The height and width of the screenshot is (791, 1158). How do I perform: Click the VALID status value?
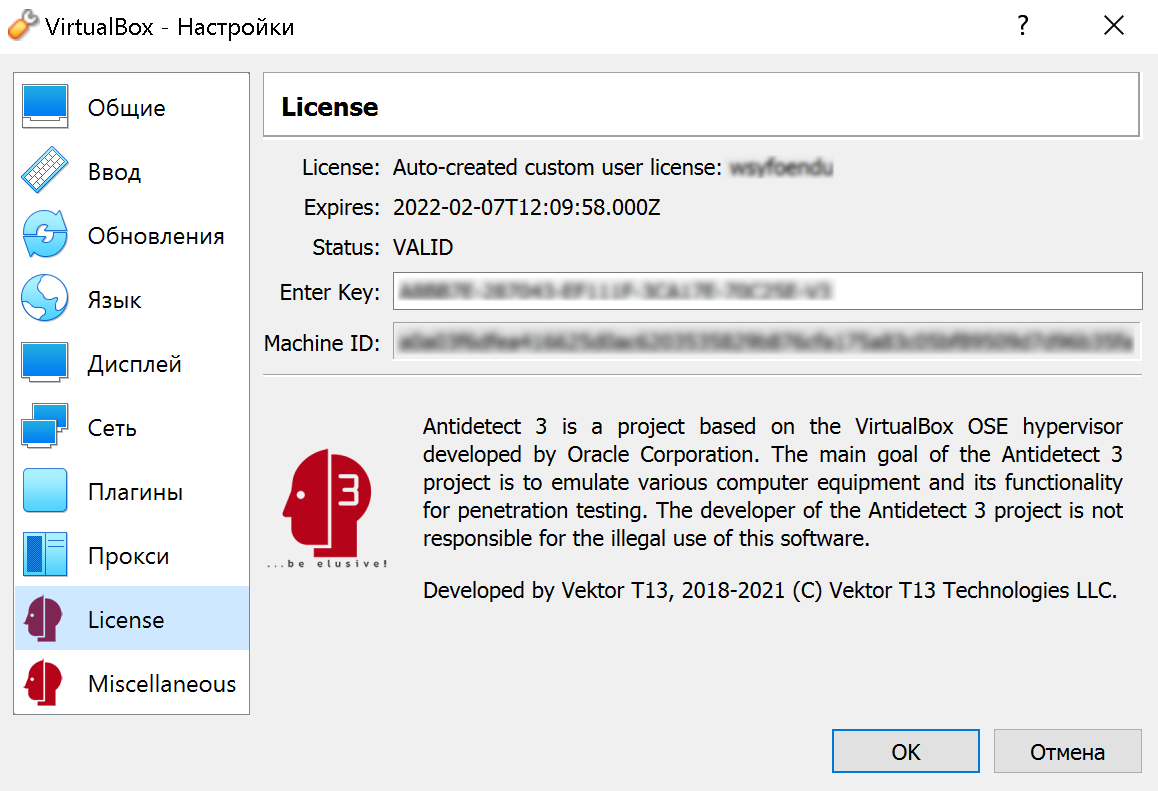(423, 247)
